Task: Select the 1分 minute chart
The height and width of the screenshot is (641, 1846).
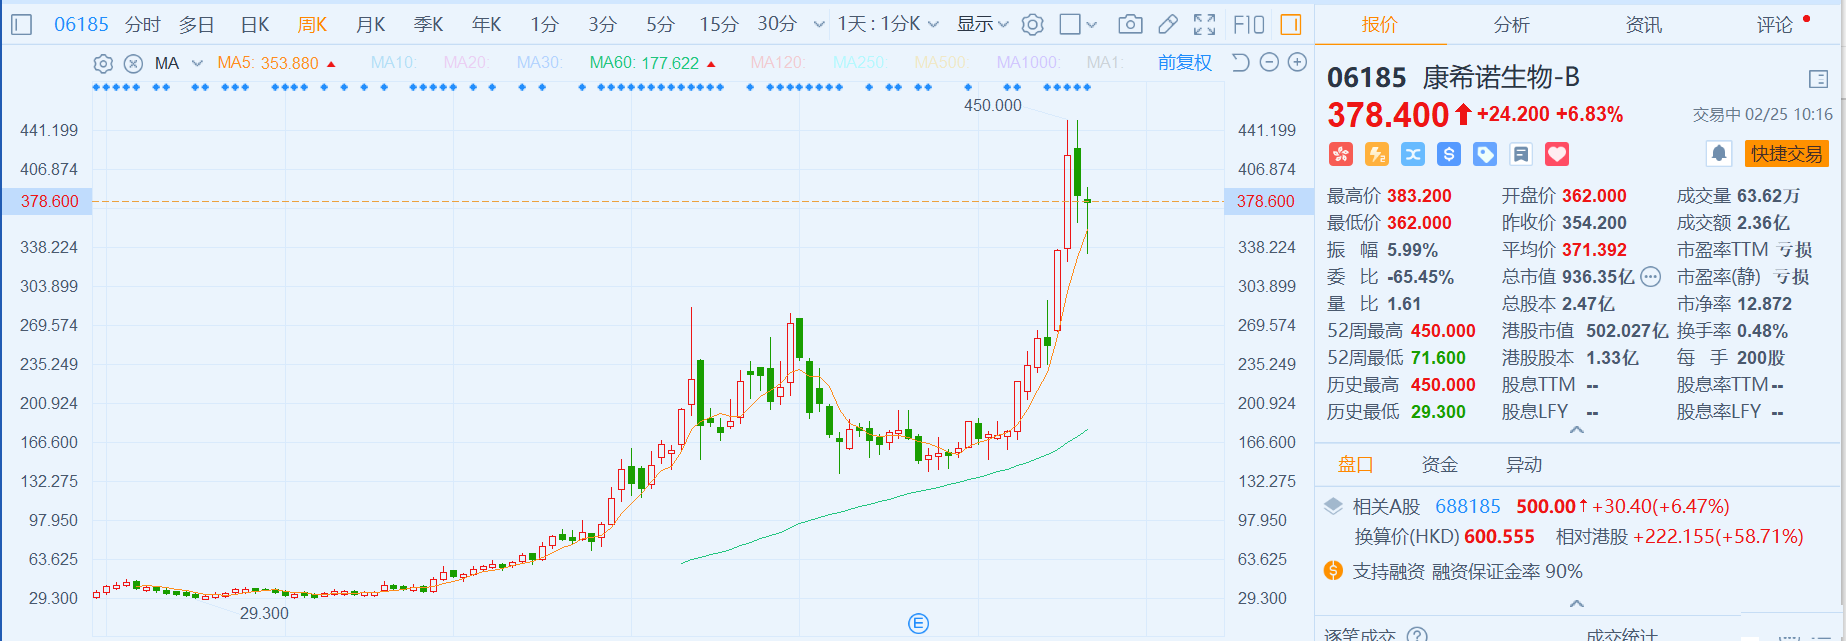Action: point(545,24)
